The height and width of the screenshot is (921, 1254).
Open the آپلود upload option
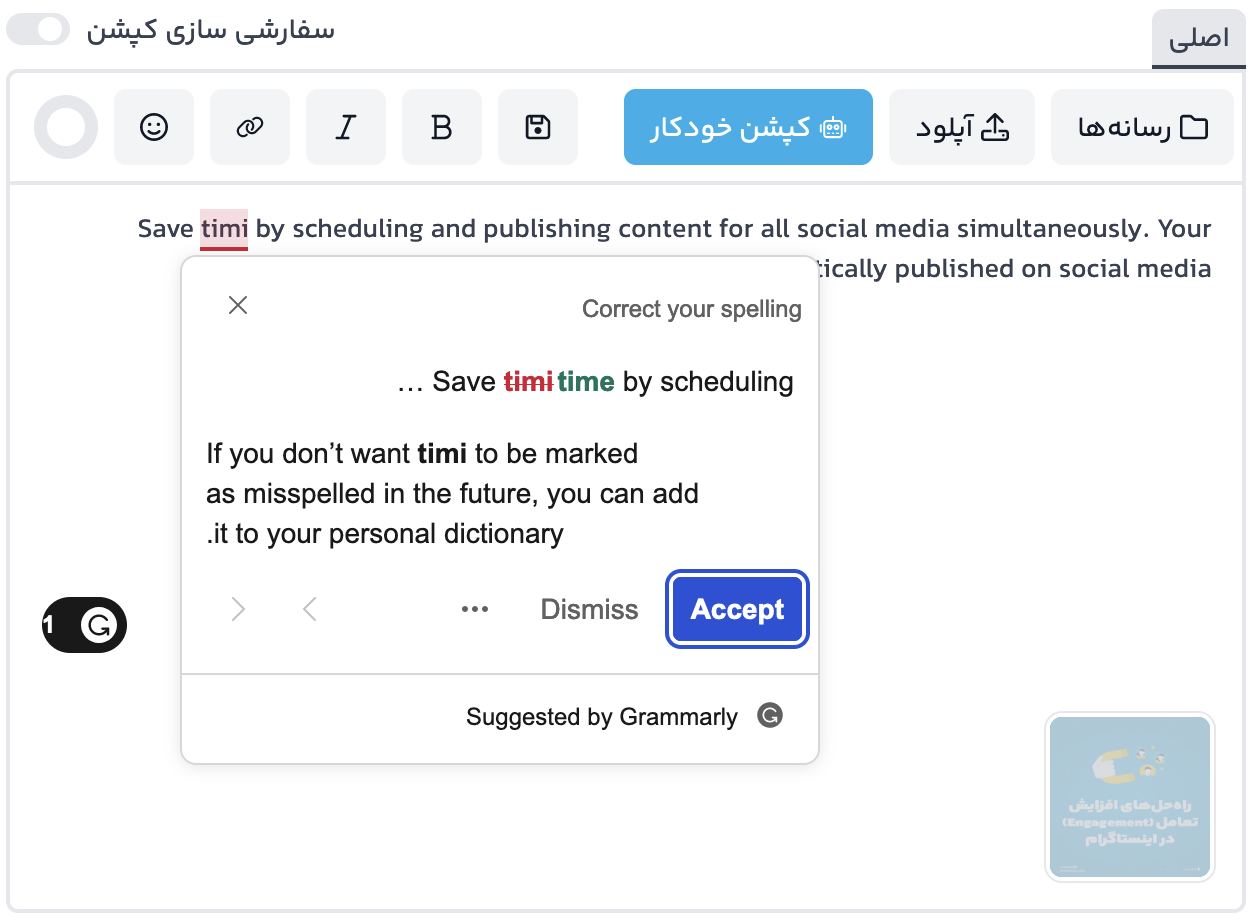[x=961, y=127]
